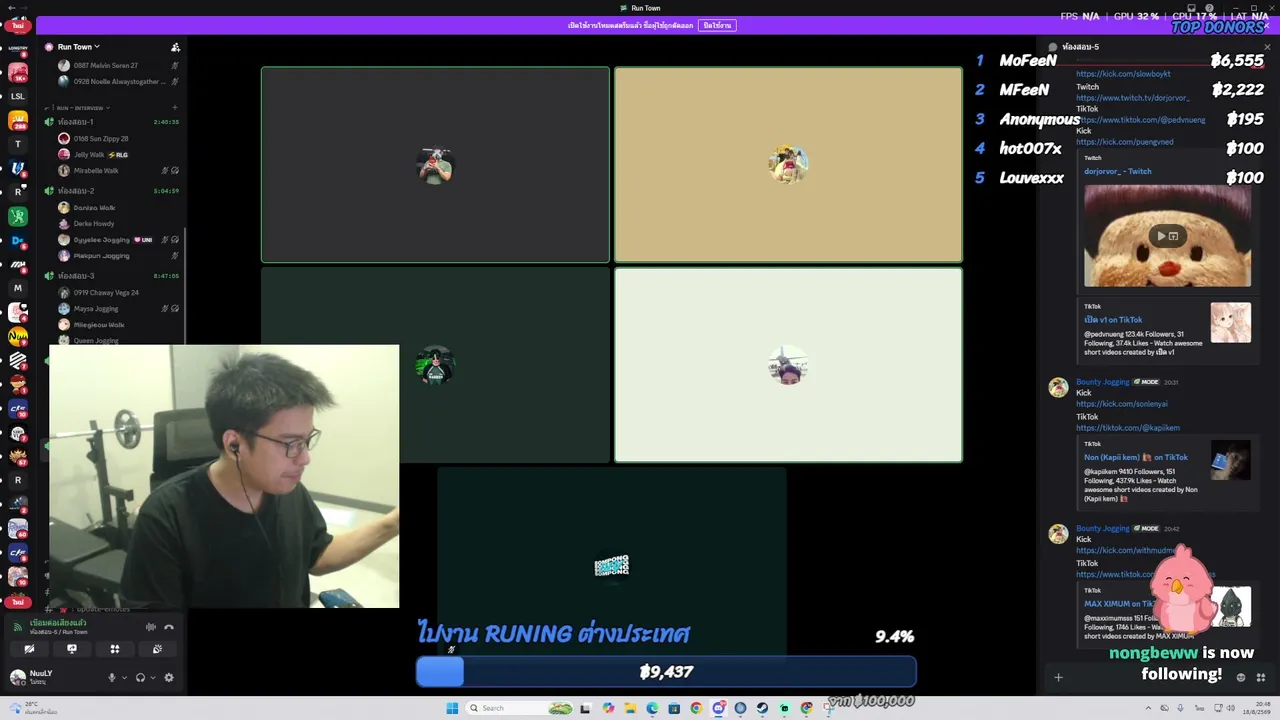The height and width of the screenshot is (720, 1280).
Task: Start an activity from voice panel
Action: tap(115, 649)
